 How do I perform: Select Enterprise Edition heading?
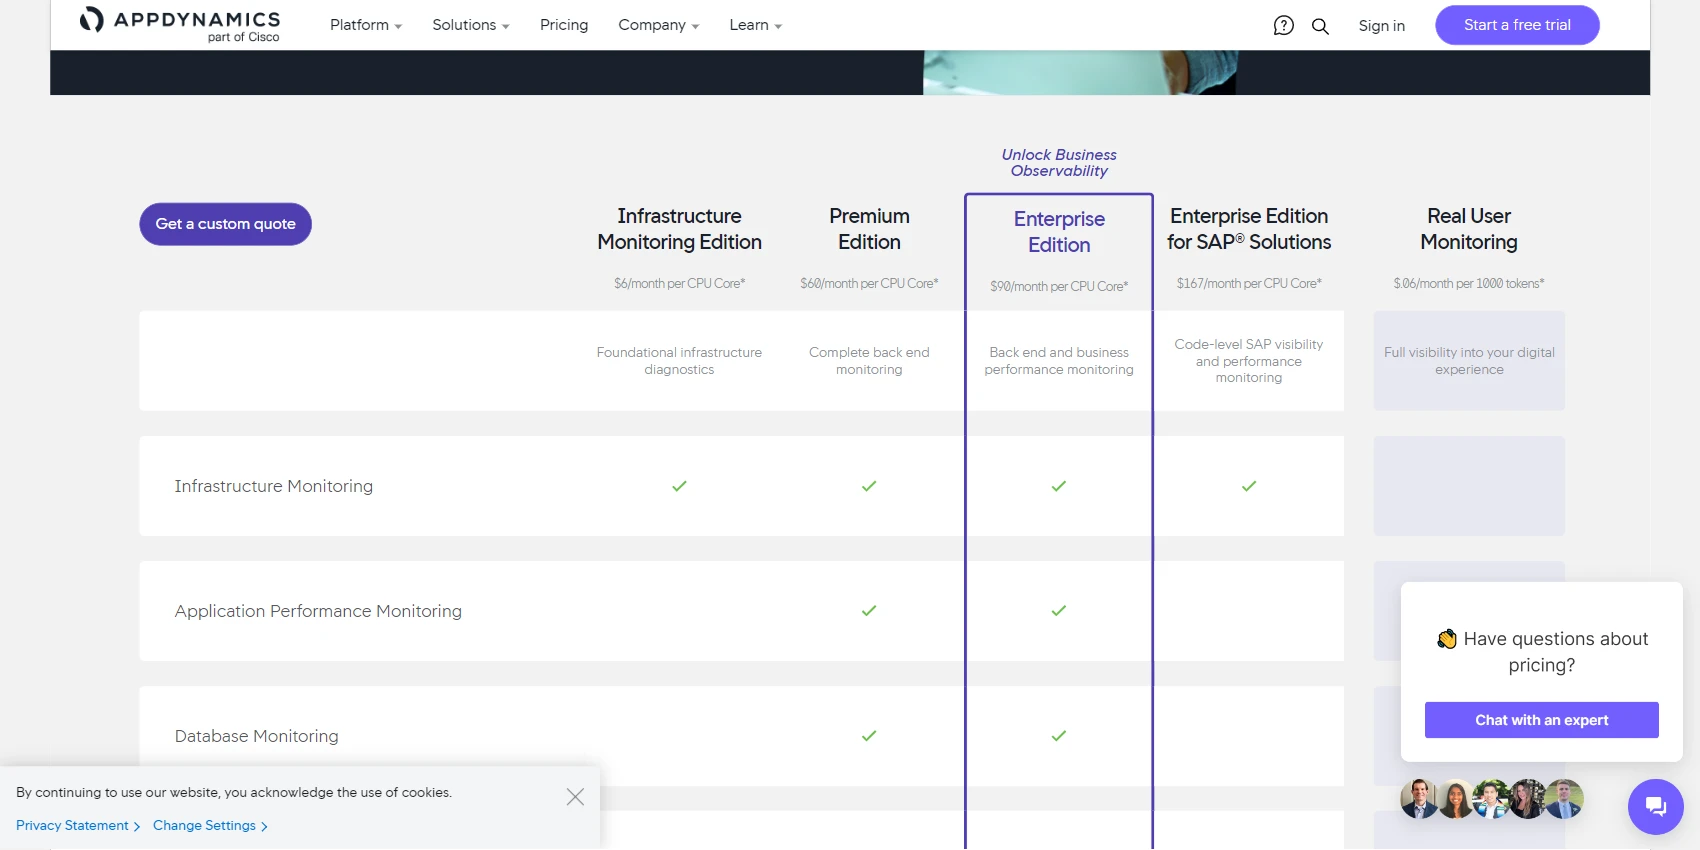(1059, 232)
